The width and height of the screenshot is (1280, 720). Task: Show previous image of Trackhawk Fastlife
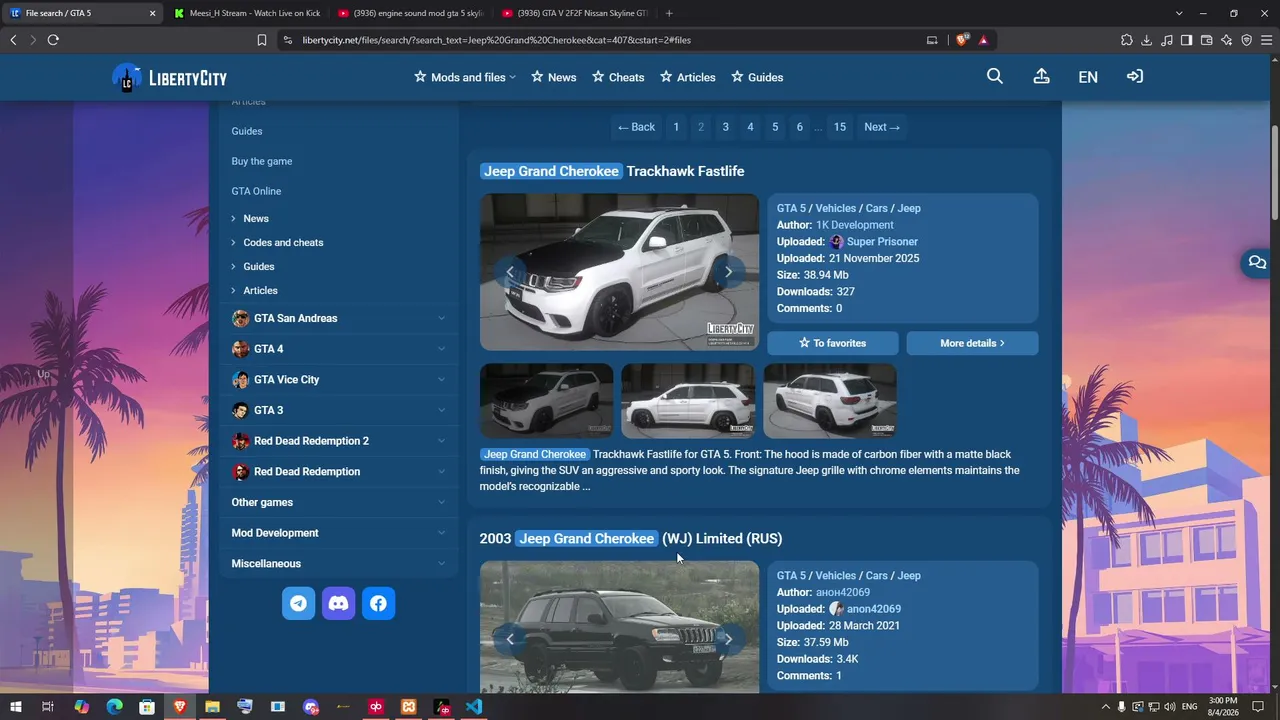pyautogui.click(x=510, y=272)
